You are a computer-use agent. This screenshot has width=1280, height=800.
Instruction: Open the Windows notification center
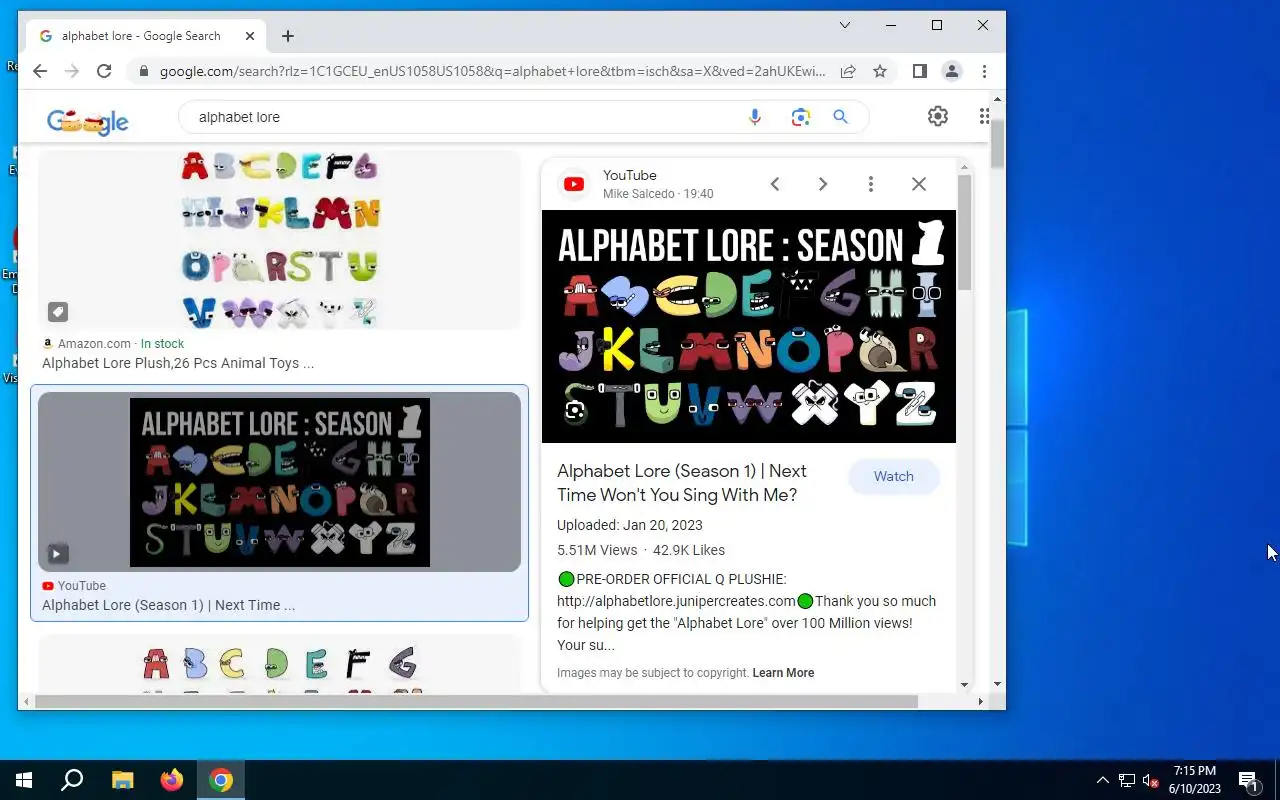[x=1248, y=780]
